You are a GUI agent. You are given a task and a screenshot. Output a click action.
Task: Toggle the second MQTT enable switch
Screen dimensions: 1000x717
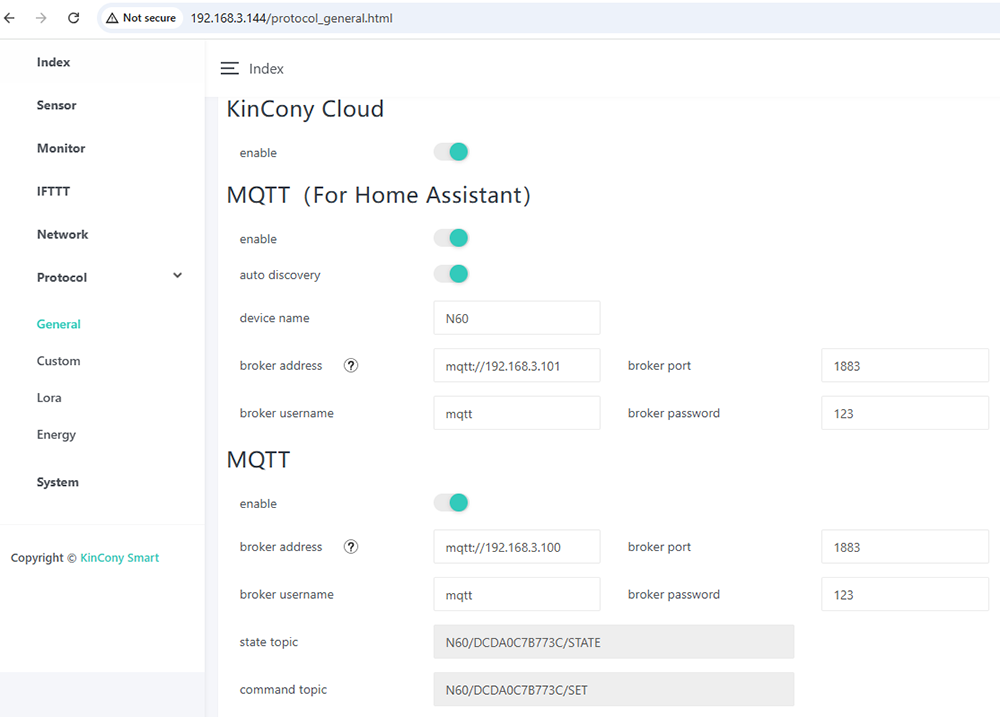(452, 503)
